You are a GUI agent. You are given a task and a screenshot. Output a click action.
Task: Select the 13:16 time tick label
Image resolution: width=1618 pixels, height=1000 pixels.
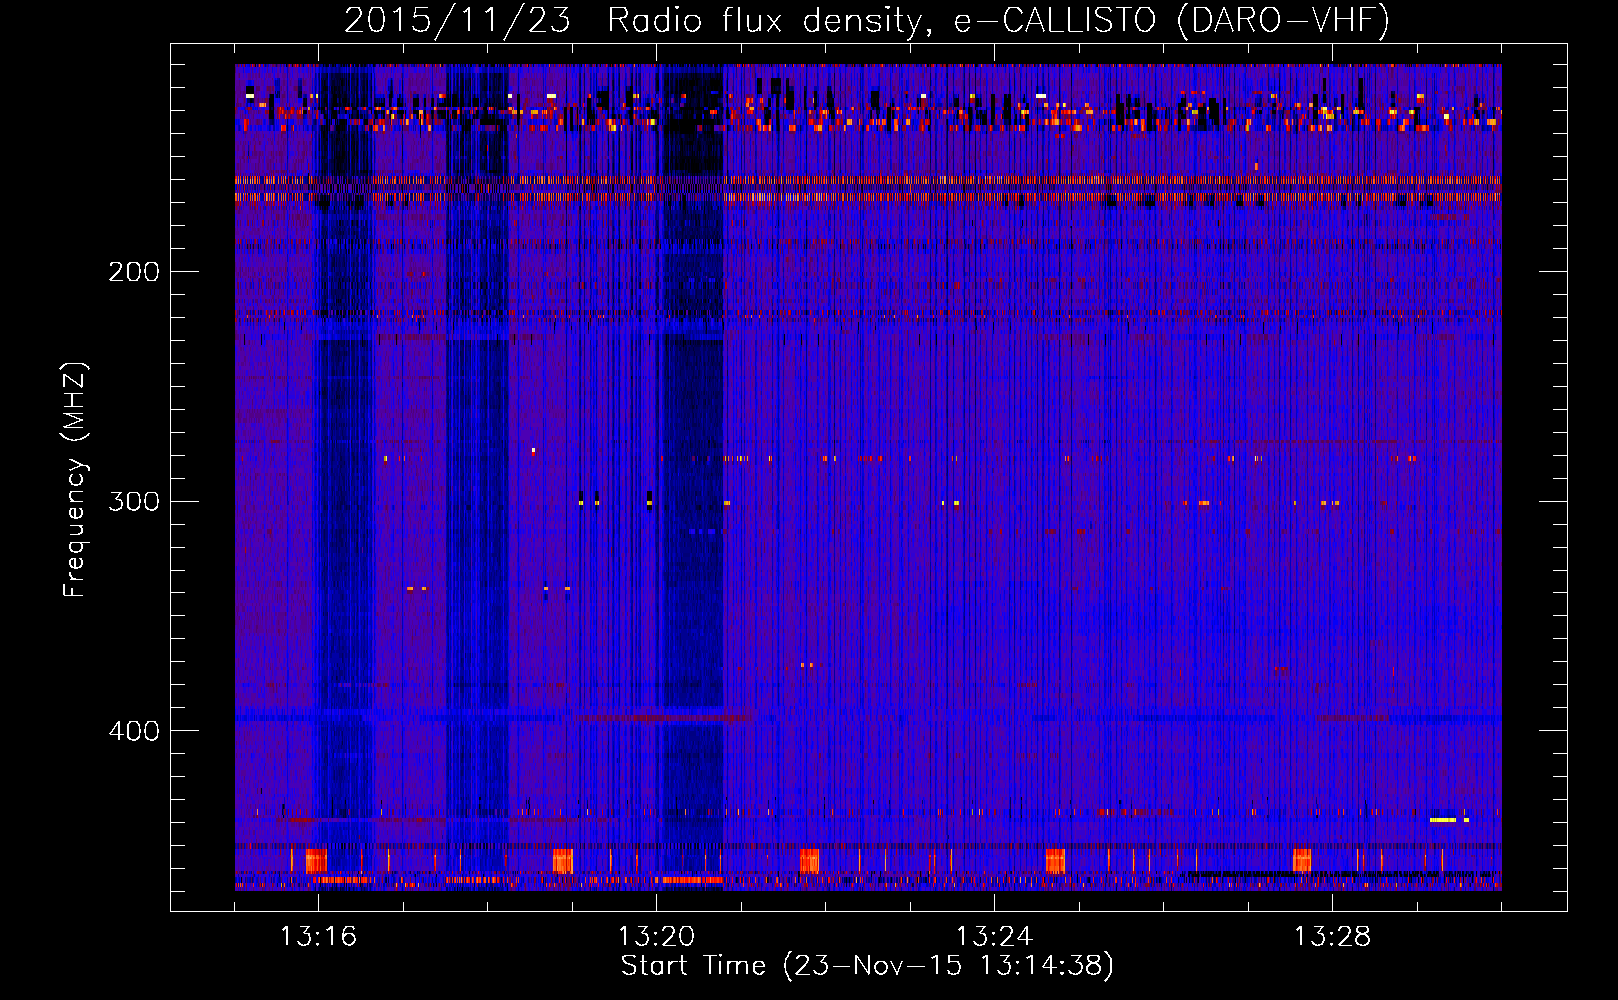[318, 937]
